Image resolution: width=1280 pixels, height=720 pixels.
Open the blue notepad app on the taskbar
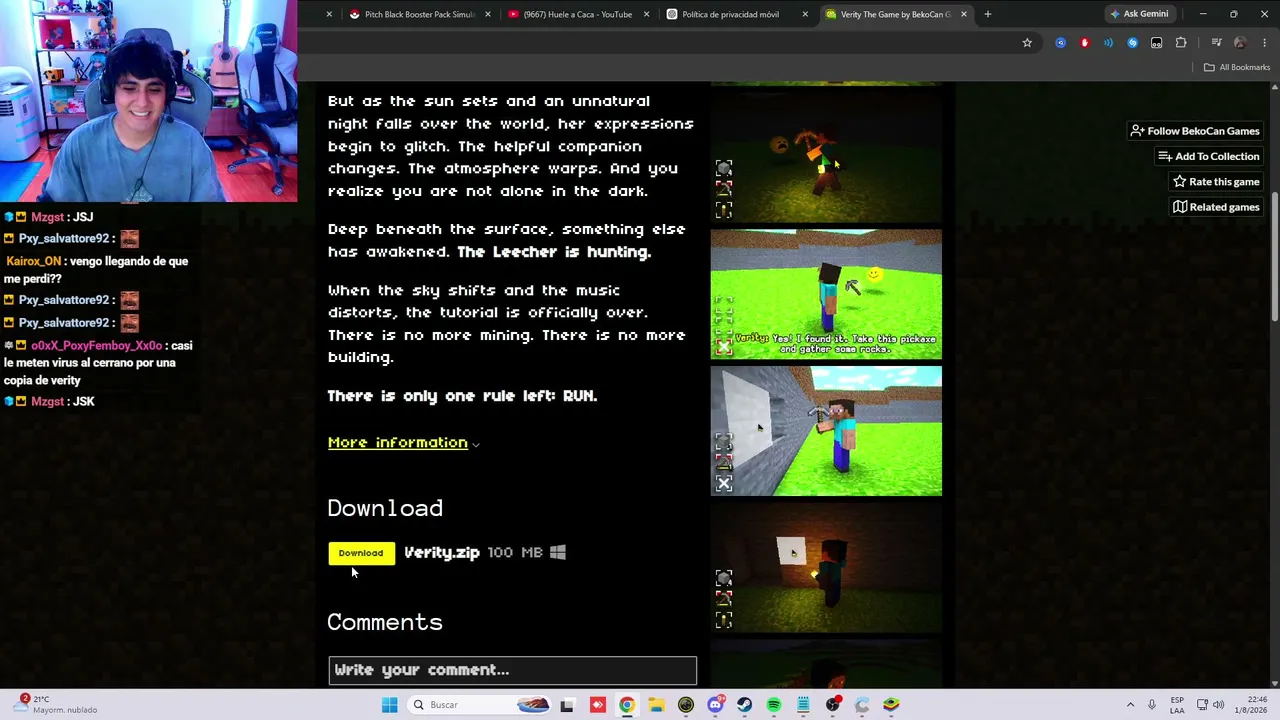pos(803,705)
